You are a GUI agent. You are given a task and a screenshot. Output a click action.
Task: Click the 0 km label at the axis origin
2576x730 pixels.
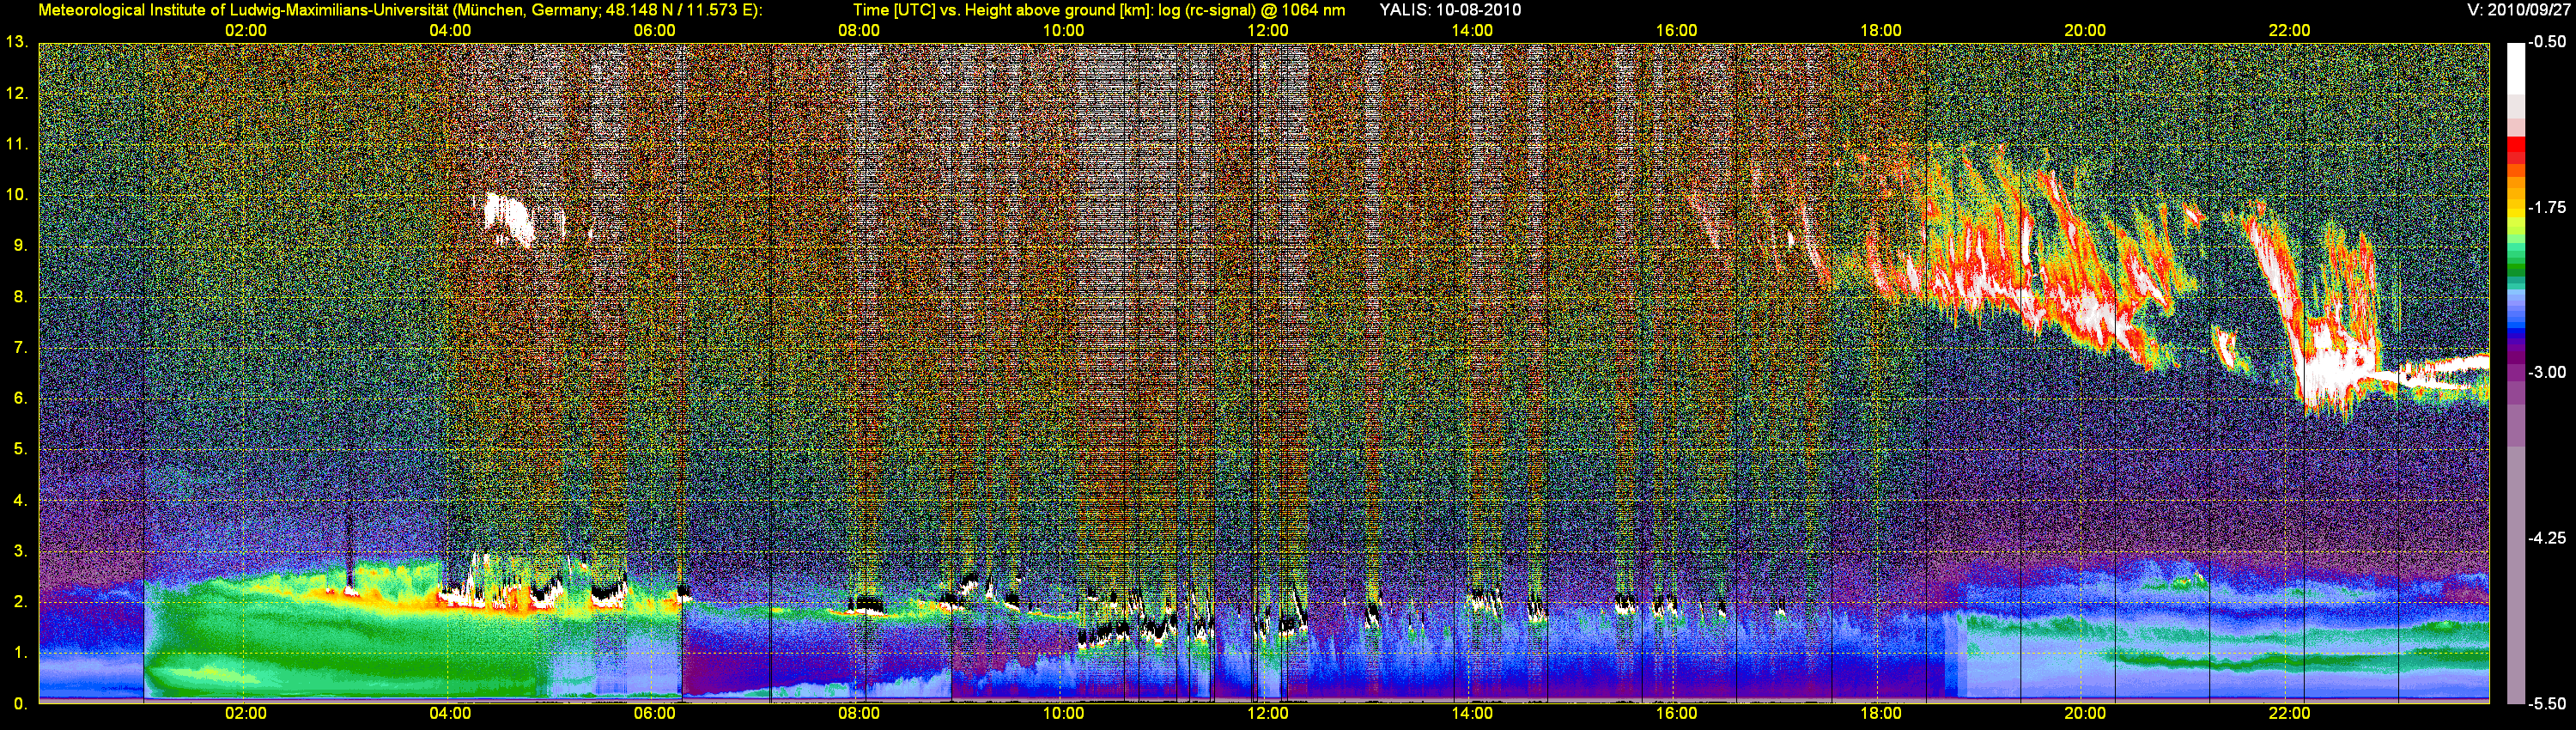[19, 704]
